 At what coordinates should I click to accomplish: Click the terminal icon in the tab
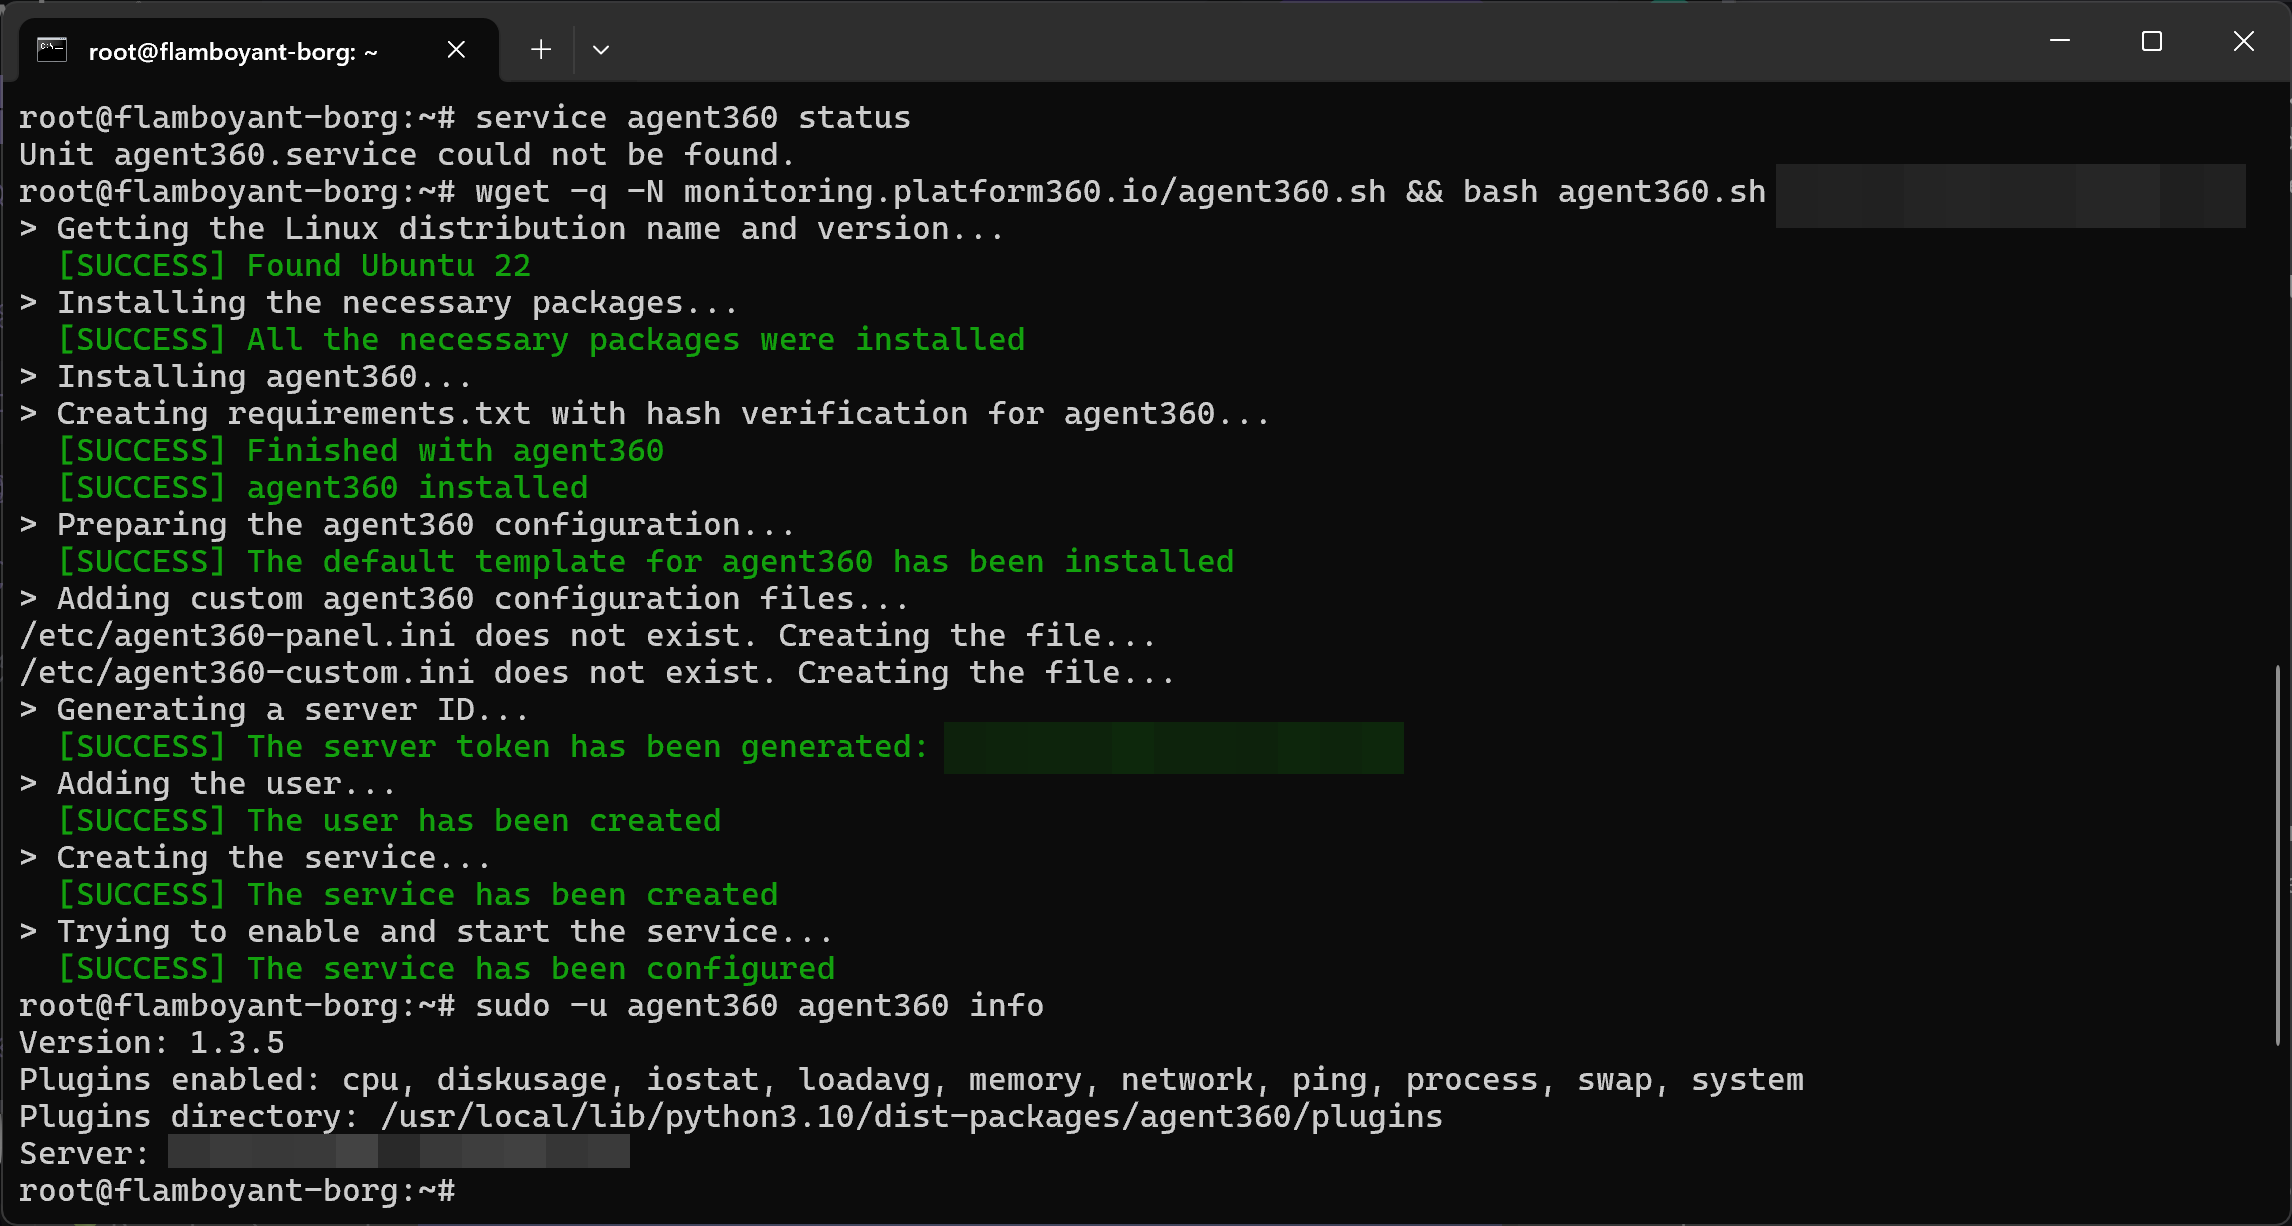pyautogui.click(x=52, y=50)
